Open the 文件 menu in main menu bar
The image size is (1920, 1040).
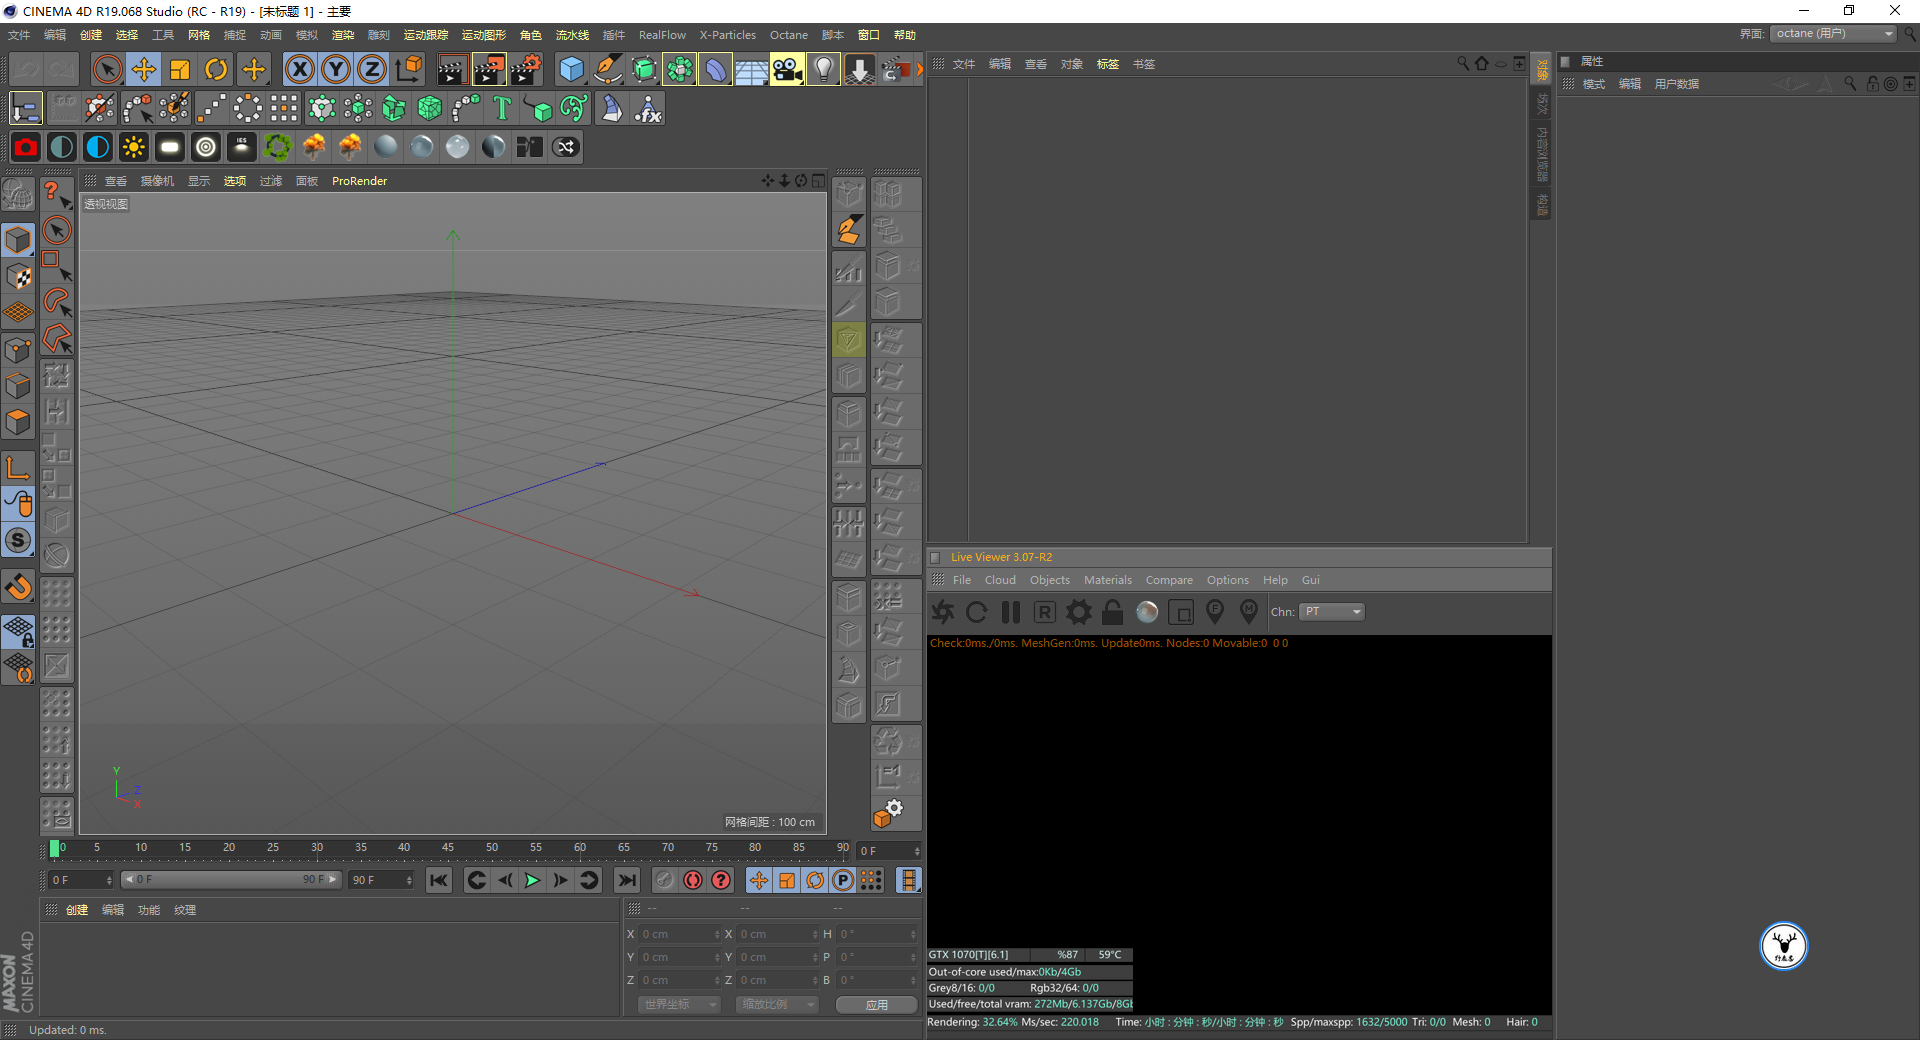coord(19,35)
